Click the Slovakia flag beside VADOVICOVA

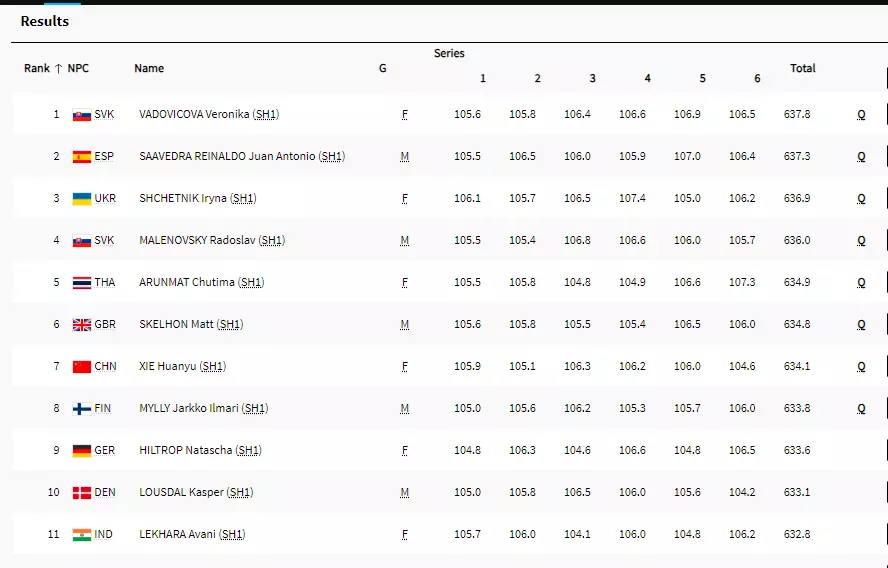(81, 115)
